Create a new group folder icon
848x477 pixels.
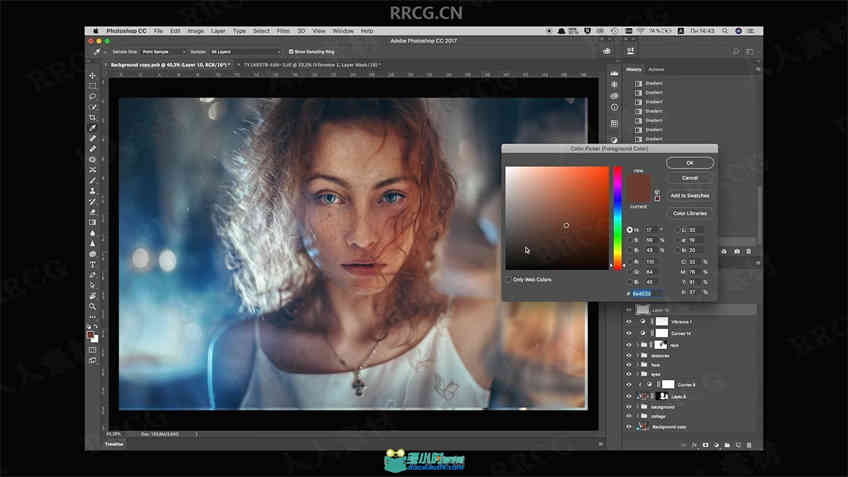(x=727, y=445)
